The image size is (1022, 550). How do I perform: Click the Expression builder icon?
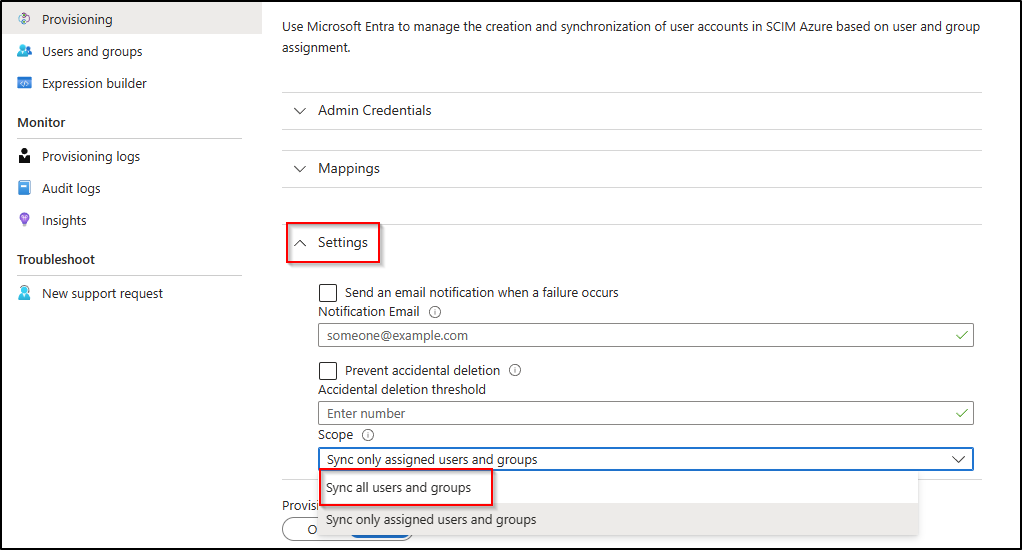25,83
